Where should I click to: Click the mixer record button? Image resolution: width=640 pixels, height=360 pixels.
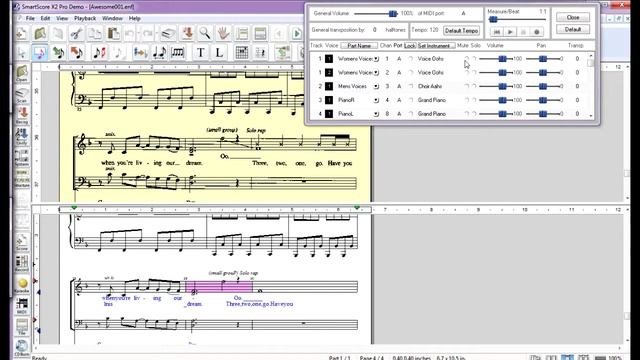[x=537, y=31]
